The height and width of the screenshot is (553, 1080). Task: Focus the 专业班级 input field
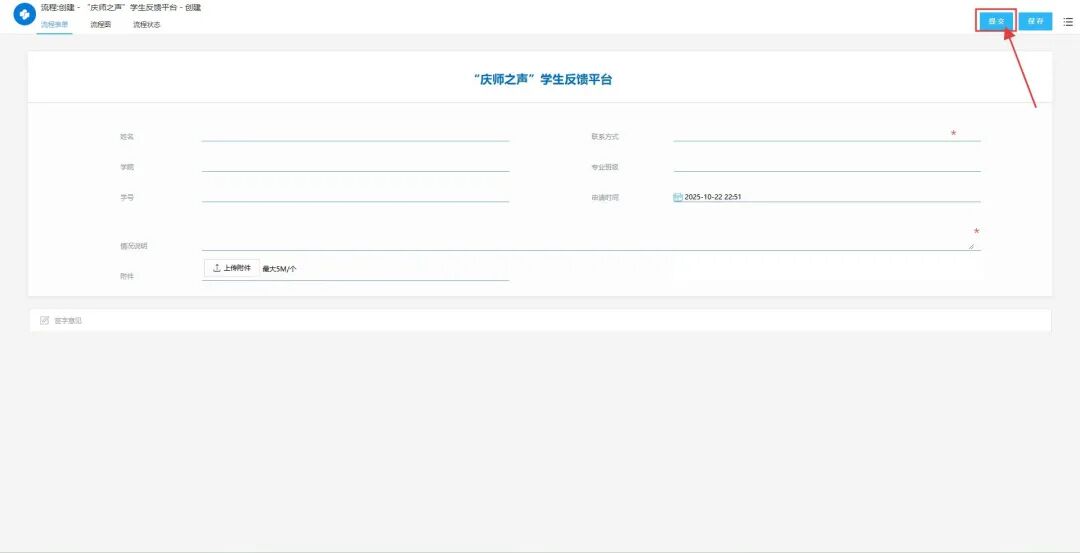(x=827, y=165)
